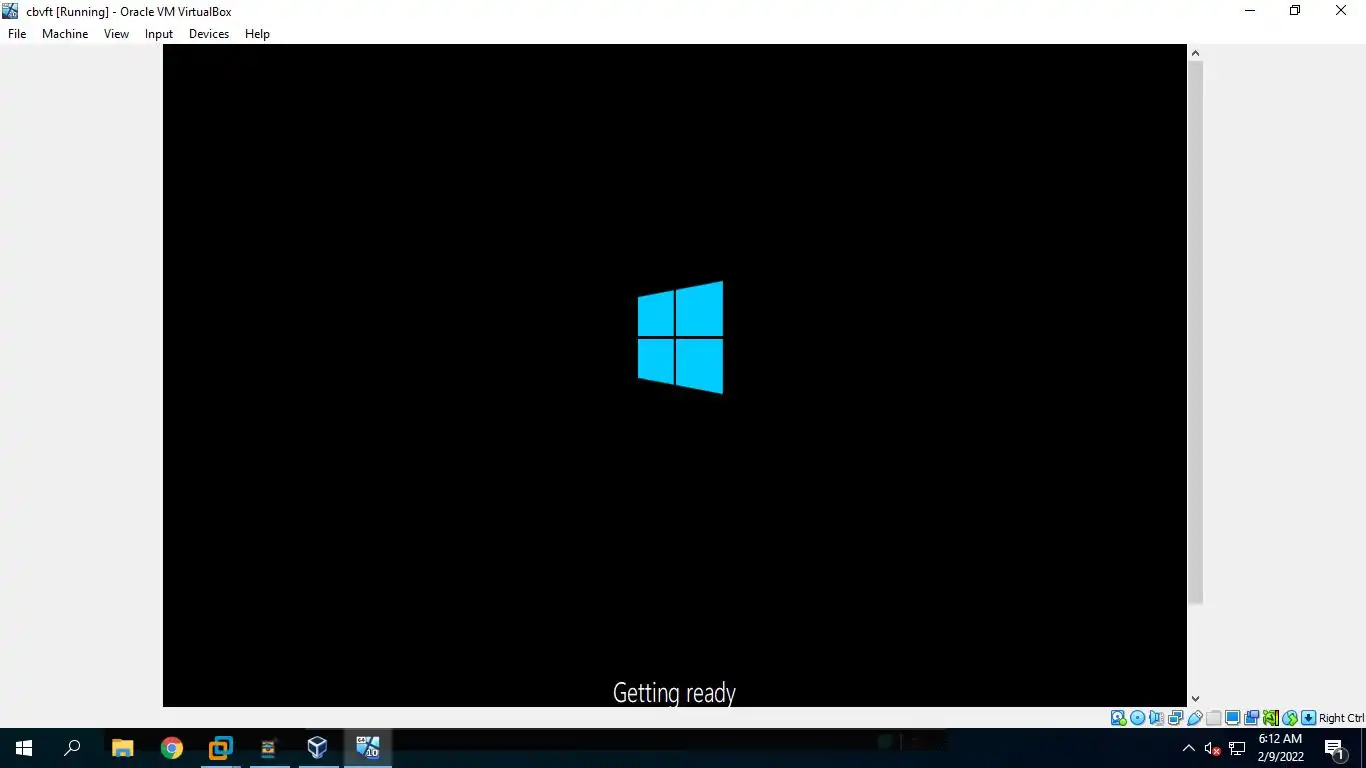Viewport: 1366px width, 768px height.
Task: Switch to VMware Workstation taskbar icon
Action: pyautogui.click(x=220, y=748)
